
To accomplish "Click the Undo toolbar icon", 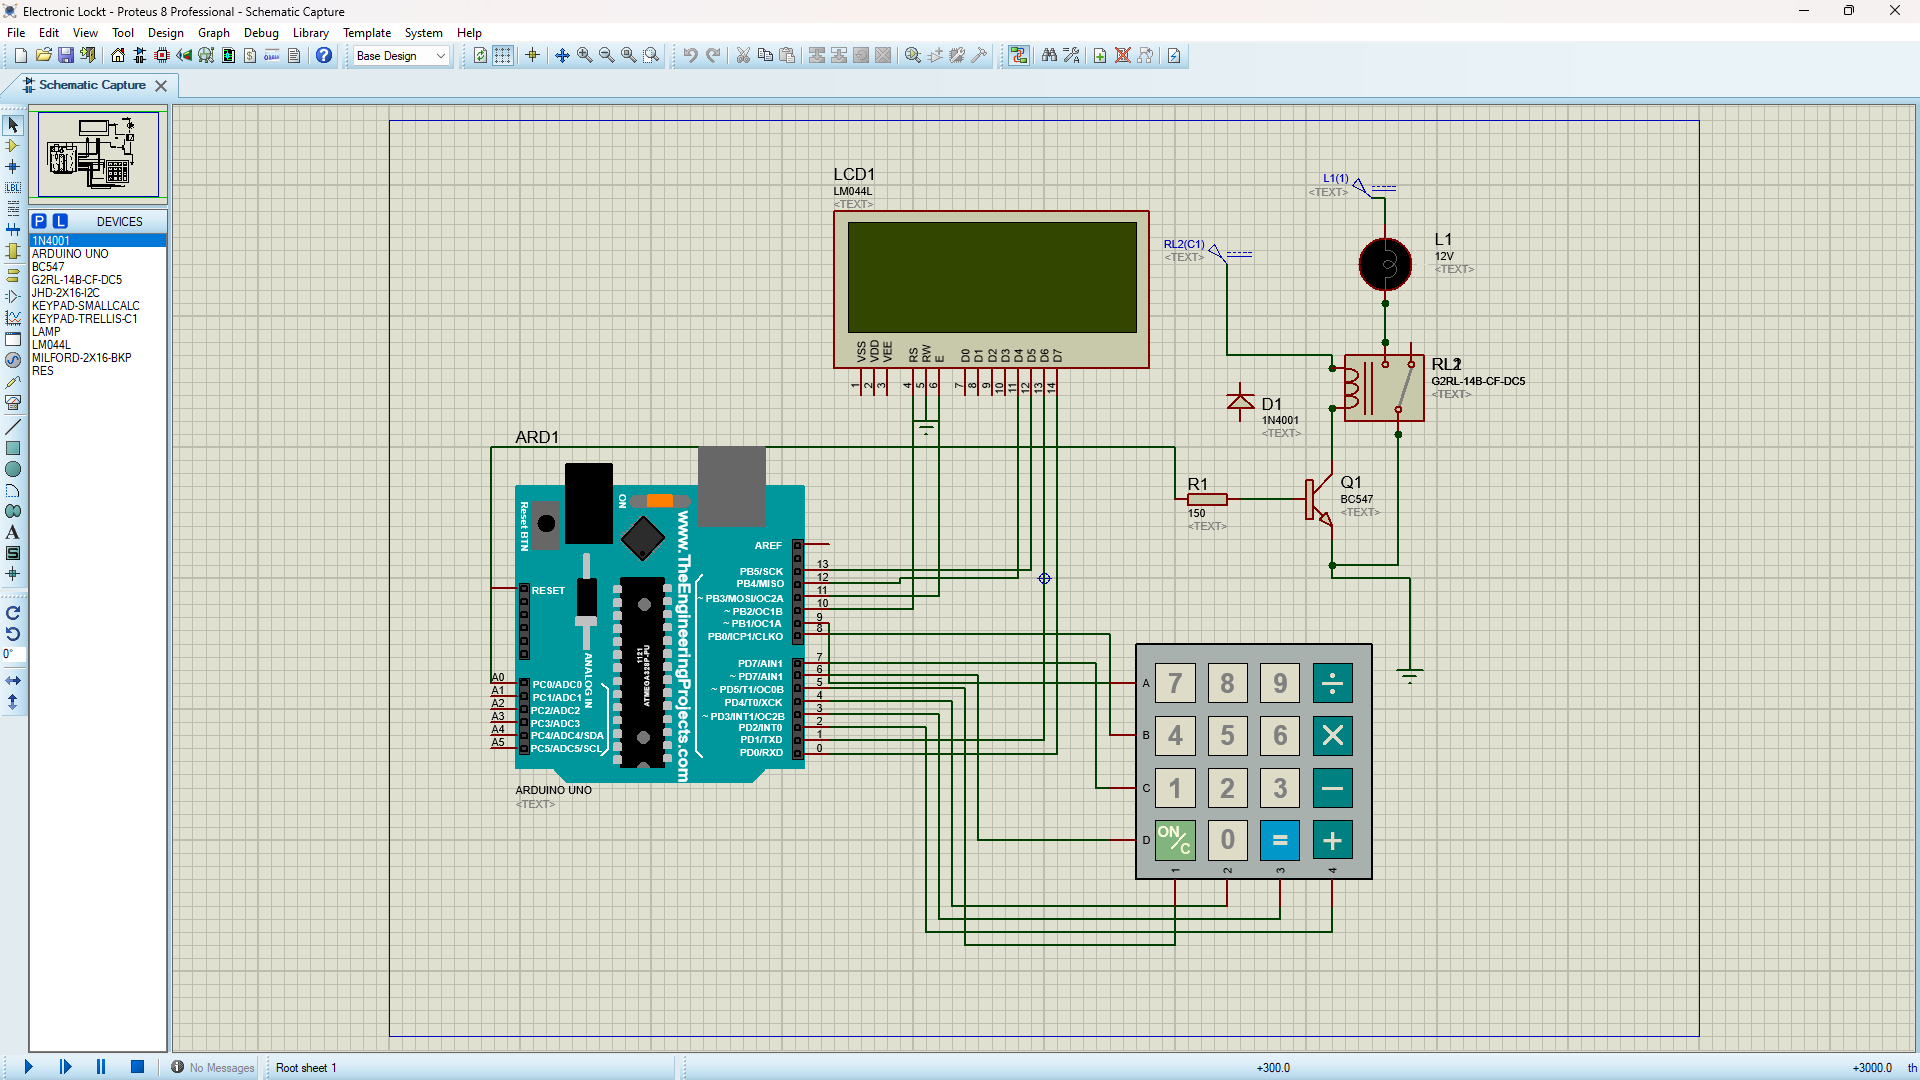I will [x=691, y=55].
